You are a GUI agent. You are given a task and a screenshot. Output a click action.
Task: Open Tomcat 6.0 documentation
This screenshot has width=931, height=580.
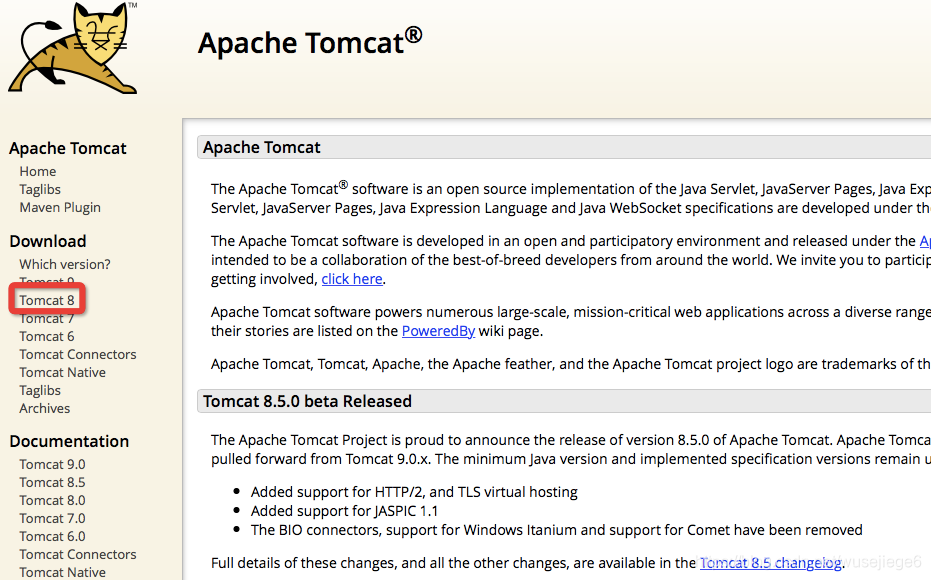click(x=52, y=537)
